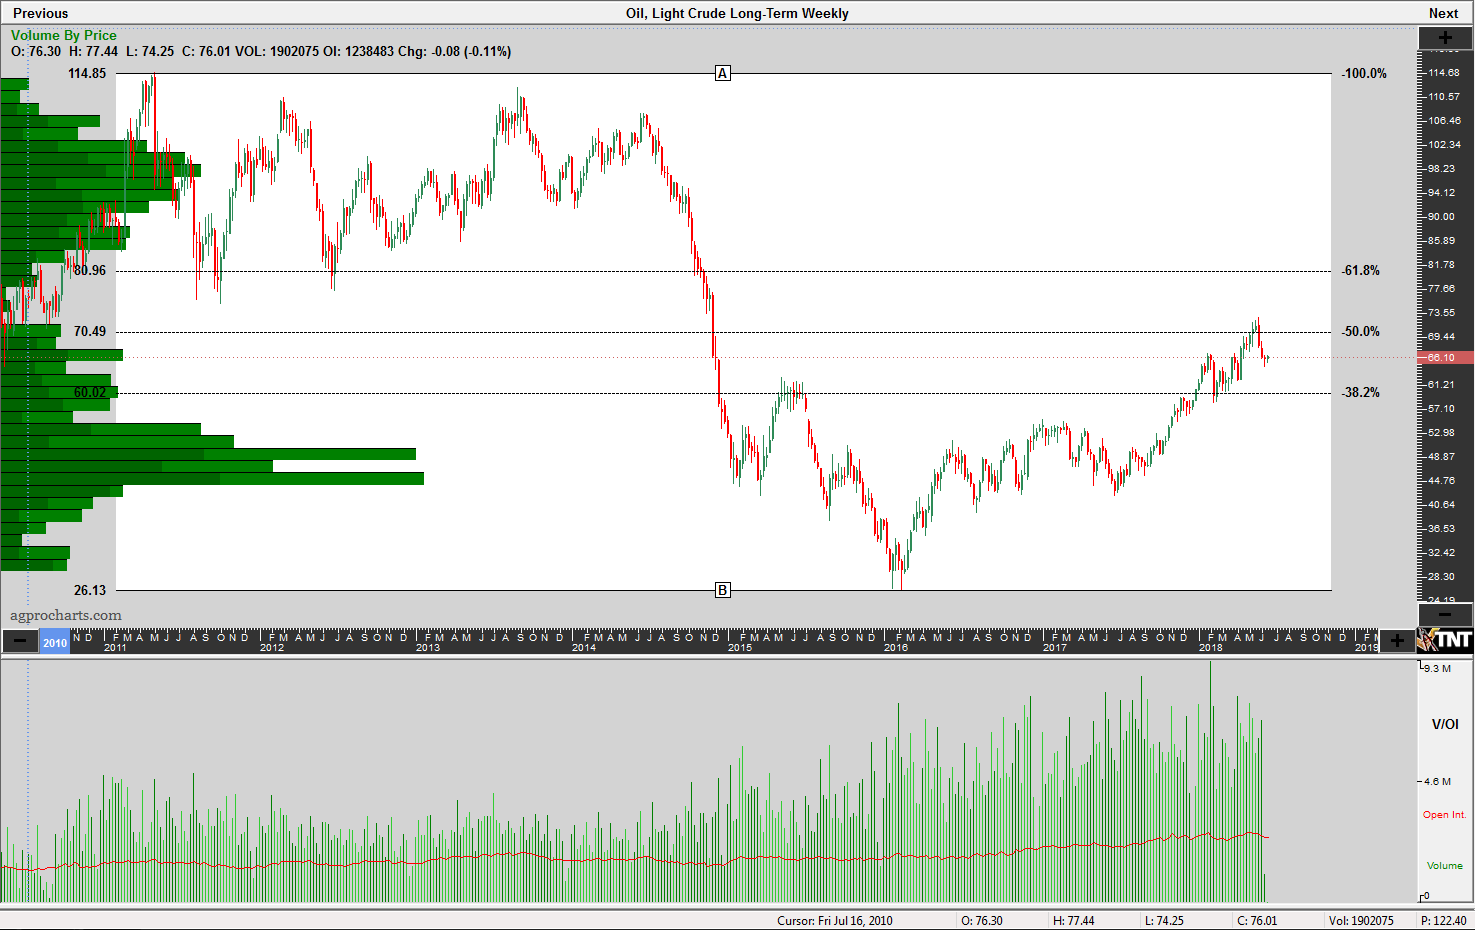
Task: Click the L: 74.25 status bar entry
Action: [x=1165, y=920]
